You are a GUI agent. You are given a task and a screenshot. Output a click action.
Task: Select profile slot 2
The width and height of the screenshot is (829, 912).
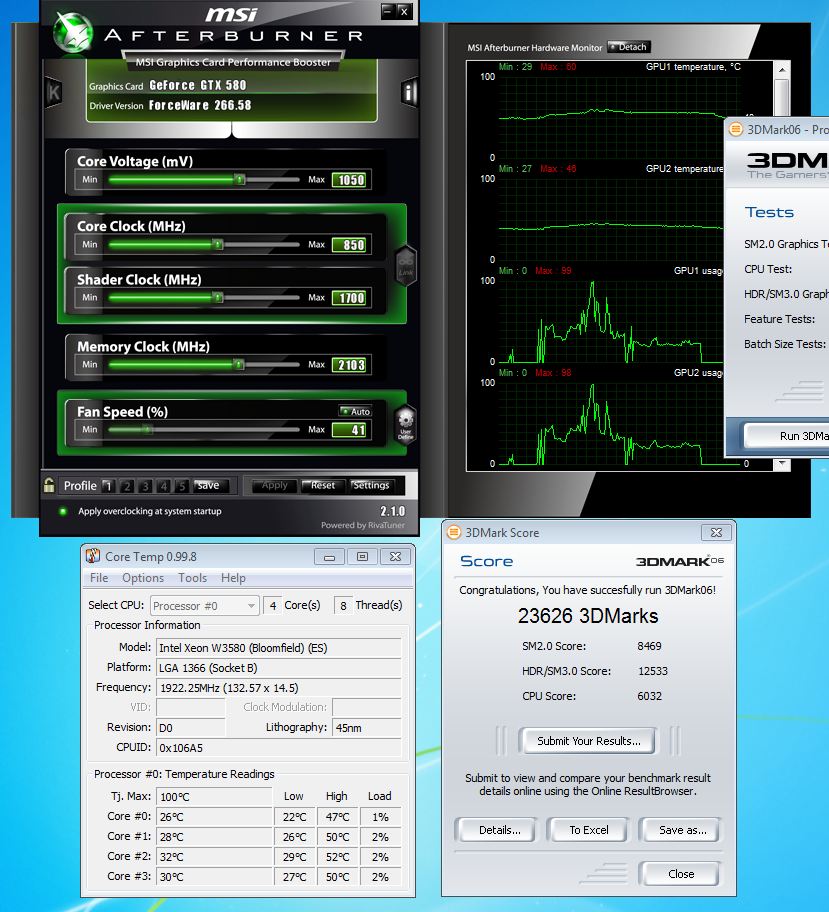tap(127, 486)
